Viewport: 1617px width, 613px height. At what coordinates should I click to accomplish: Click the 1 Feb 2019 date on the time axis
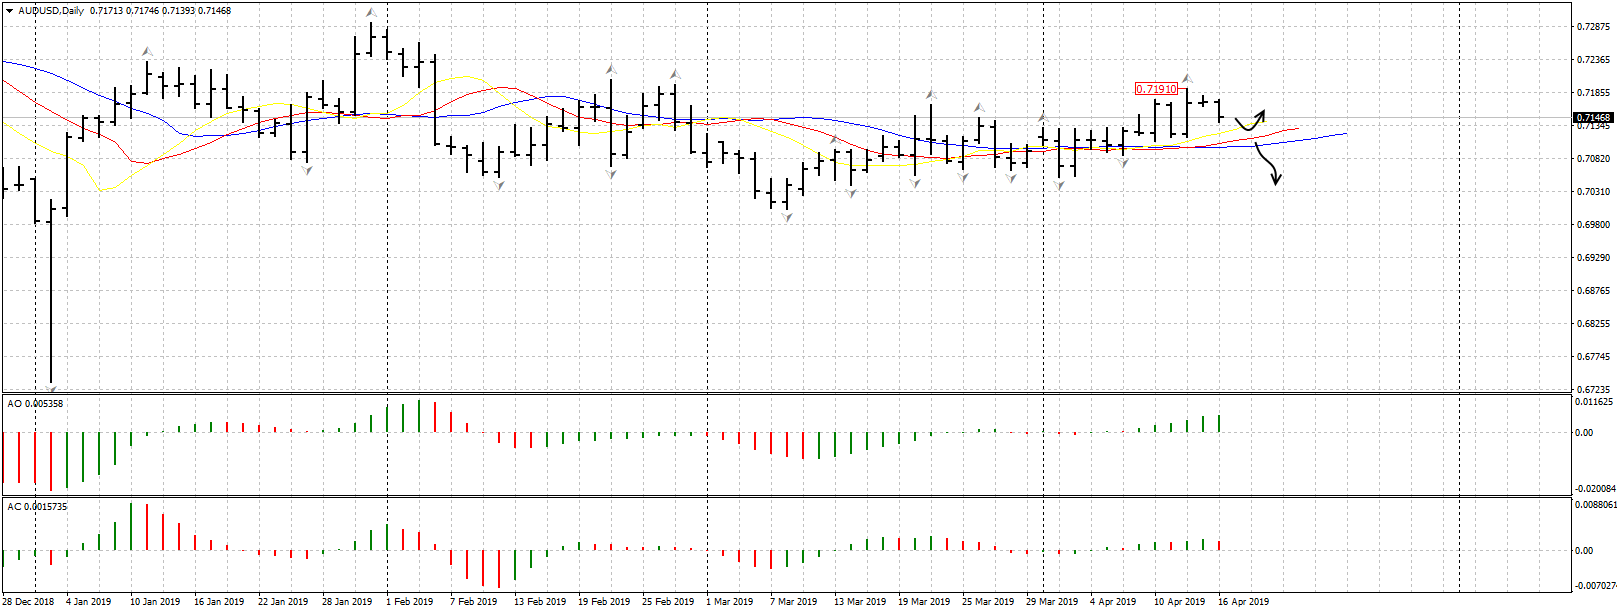click(410, 602)
